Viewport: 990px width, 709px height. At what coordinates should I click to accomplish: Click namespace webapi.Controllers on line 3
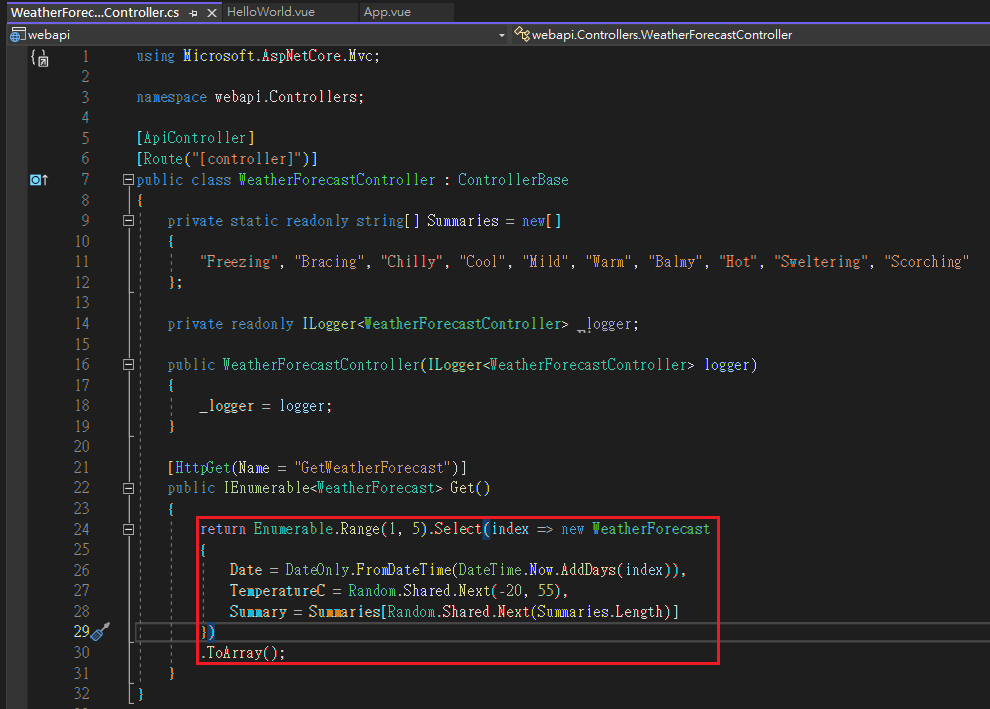pyautogui.click(x=250, y=97)
